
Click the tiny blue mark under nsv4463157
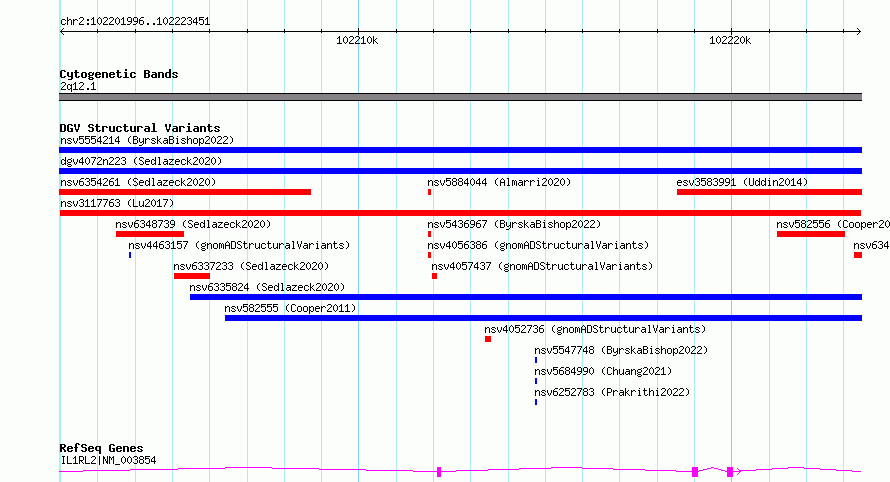130,255
